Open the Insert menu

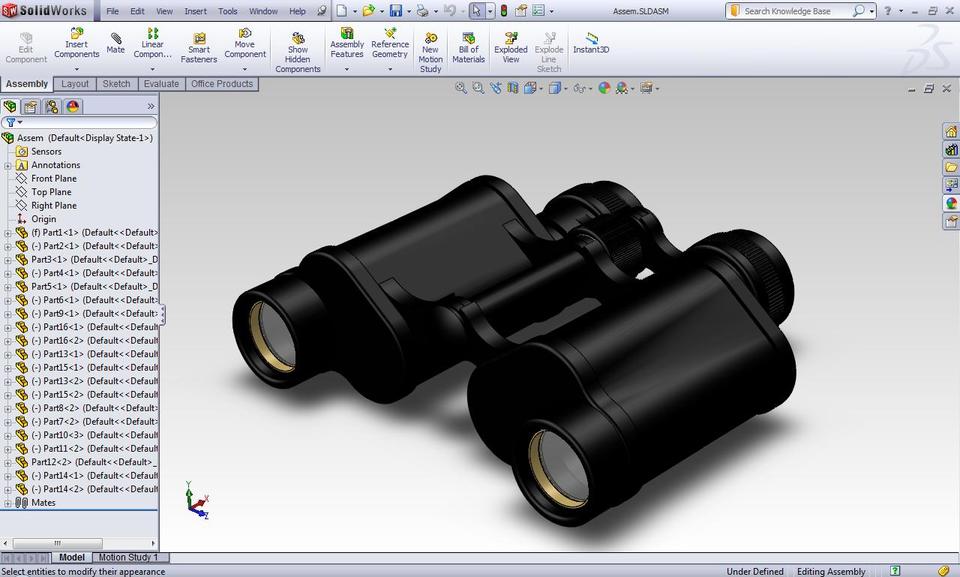point(194,12)
